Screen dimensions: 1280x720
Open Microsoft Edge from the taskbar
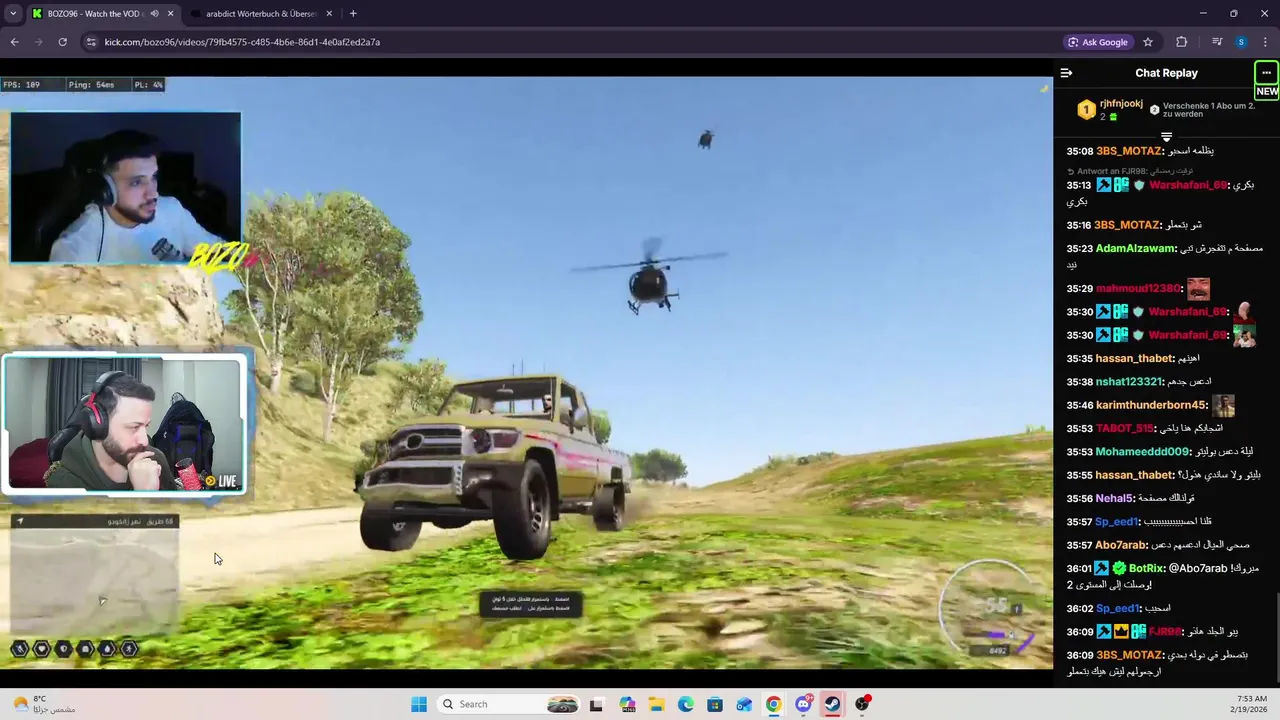pyautogui.click(x=686, y=704)
